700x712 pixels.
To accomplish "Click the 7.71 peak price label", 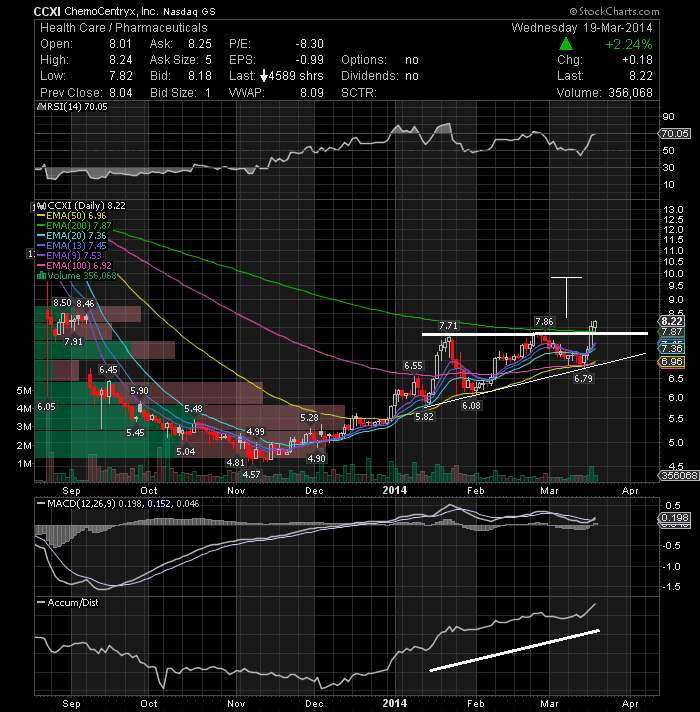I will pos(448,326).
